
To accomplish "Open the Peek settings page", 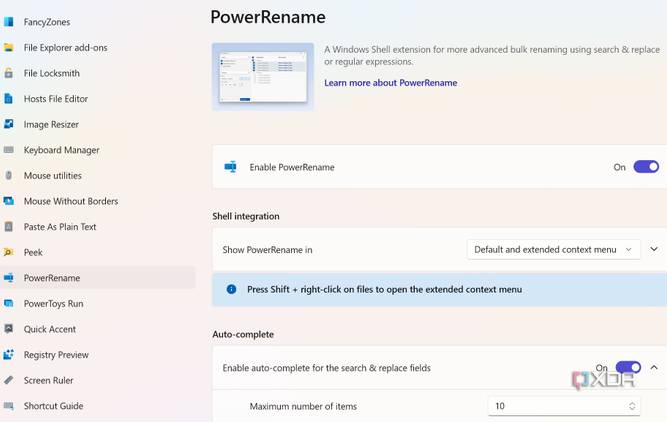I will 33,252.
